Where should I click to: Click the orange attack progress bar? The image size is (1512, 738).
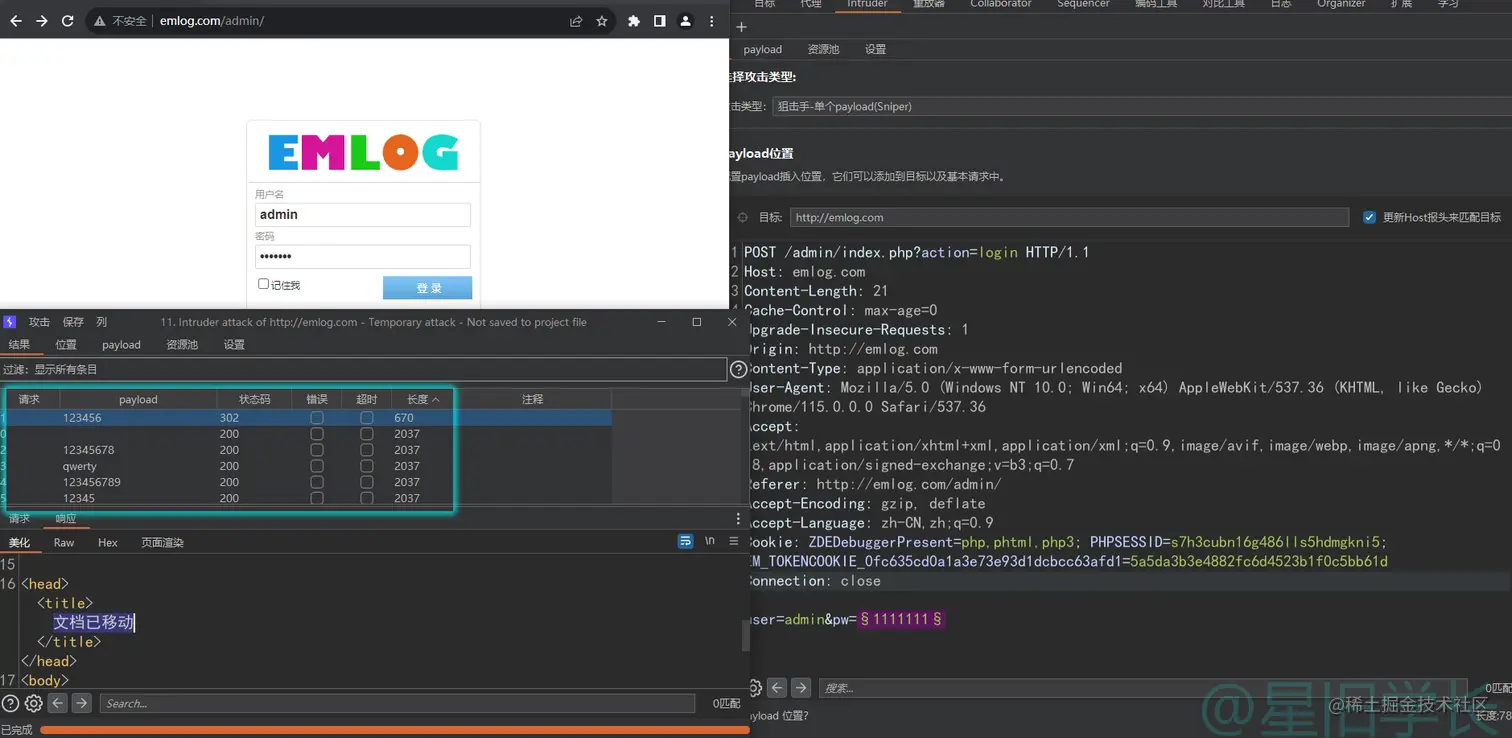point(394,730)
